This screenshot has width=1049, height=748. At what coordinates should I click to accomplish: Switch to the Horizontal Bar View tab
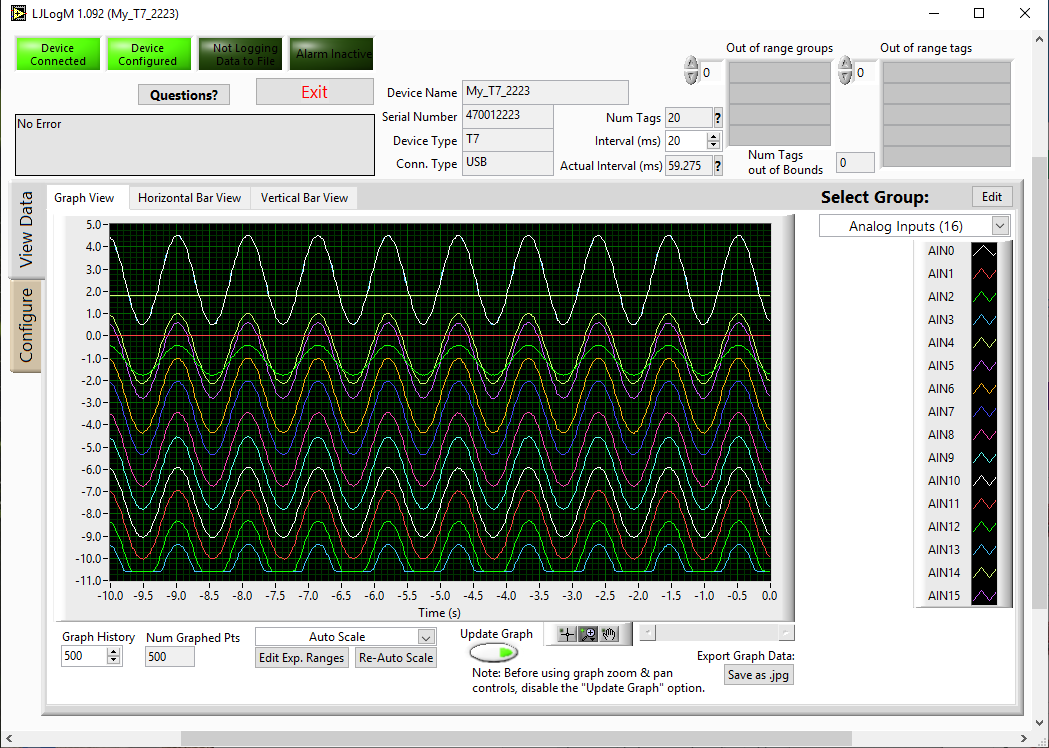(189, 197)
